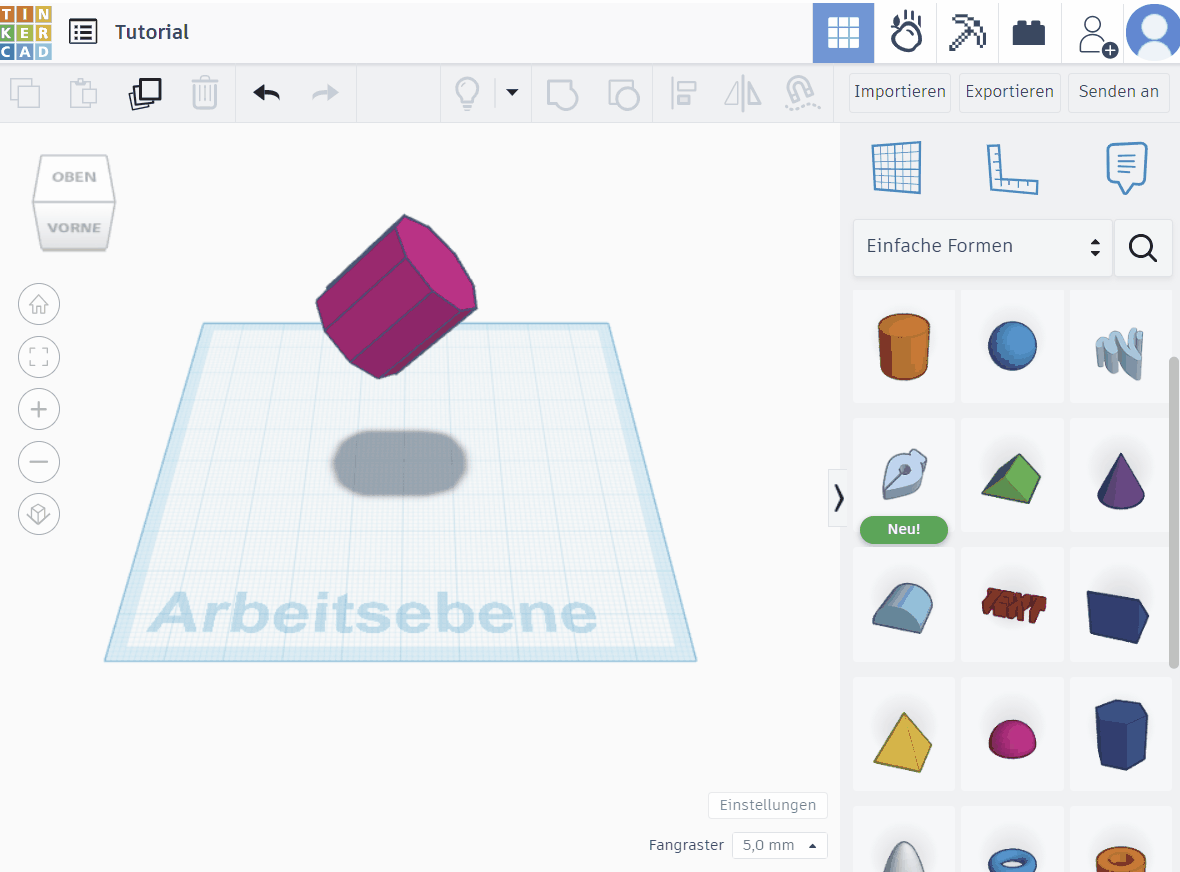Click the Group shapes icon

[562, 93]
